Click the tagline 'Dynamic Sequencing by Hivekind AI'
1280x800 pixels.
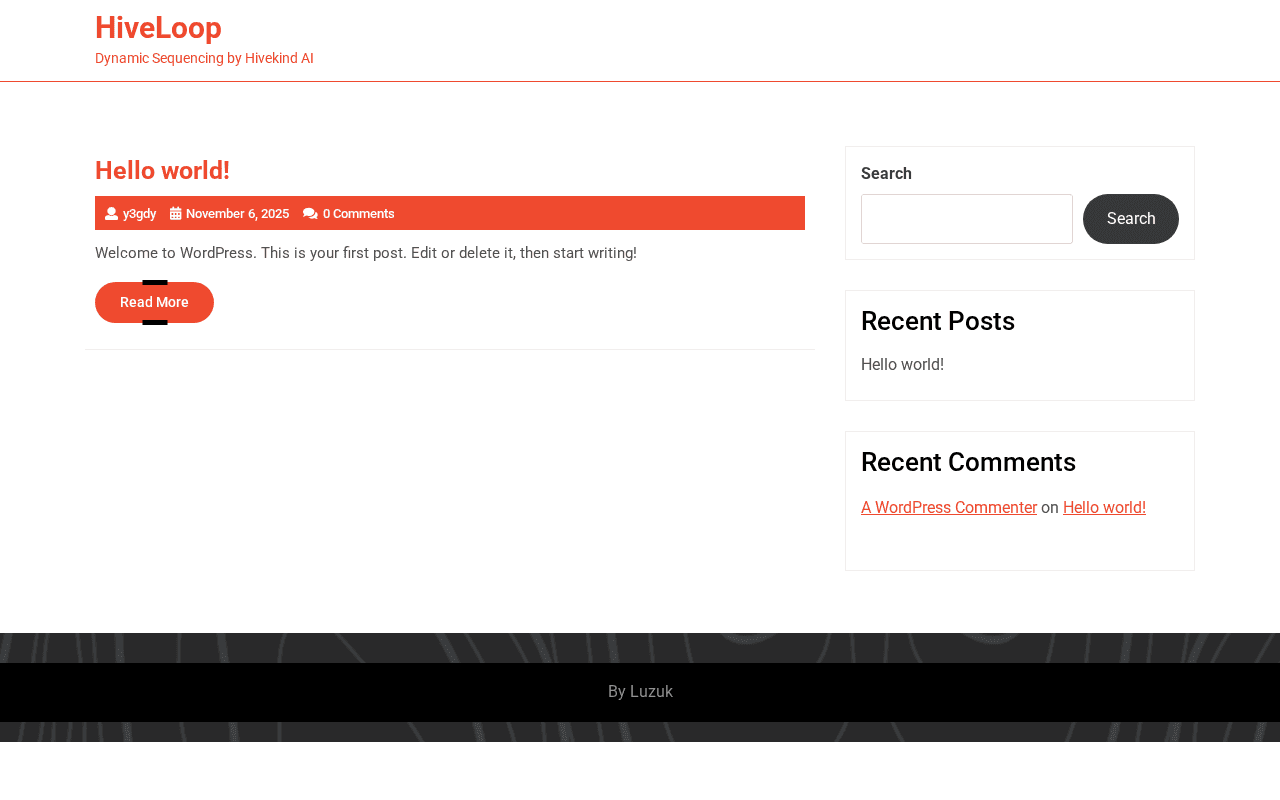coord(204,59)
